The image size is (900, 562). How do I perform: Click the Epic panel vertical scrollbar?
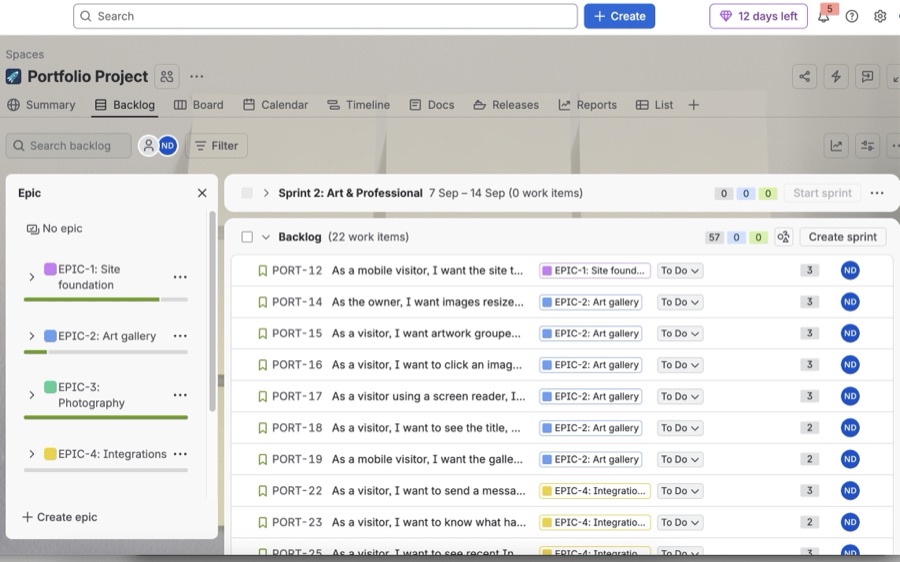(212, 311)
